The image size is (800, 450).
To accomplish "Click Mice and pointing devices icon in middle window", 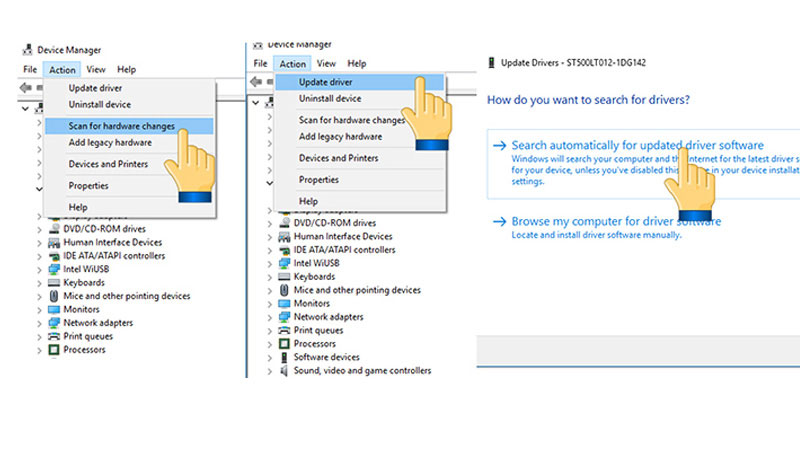I will 284,290.
